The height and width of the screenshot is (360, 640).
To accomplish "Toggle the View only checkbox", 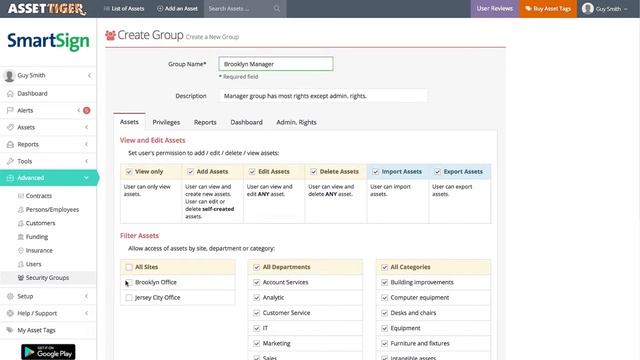I will click(129, 172).
